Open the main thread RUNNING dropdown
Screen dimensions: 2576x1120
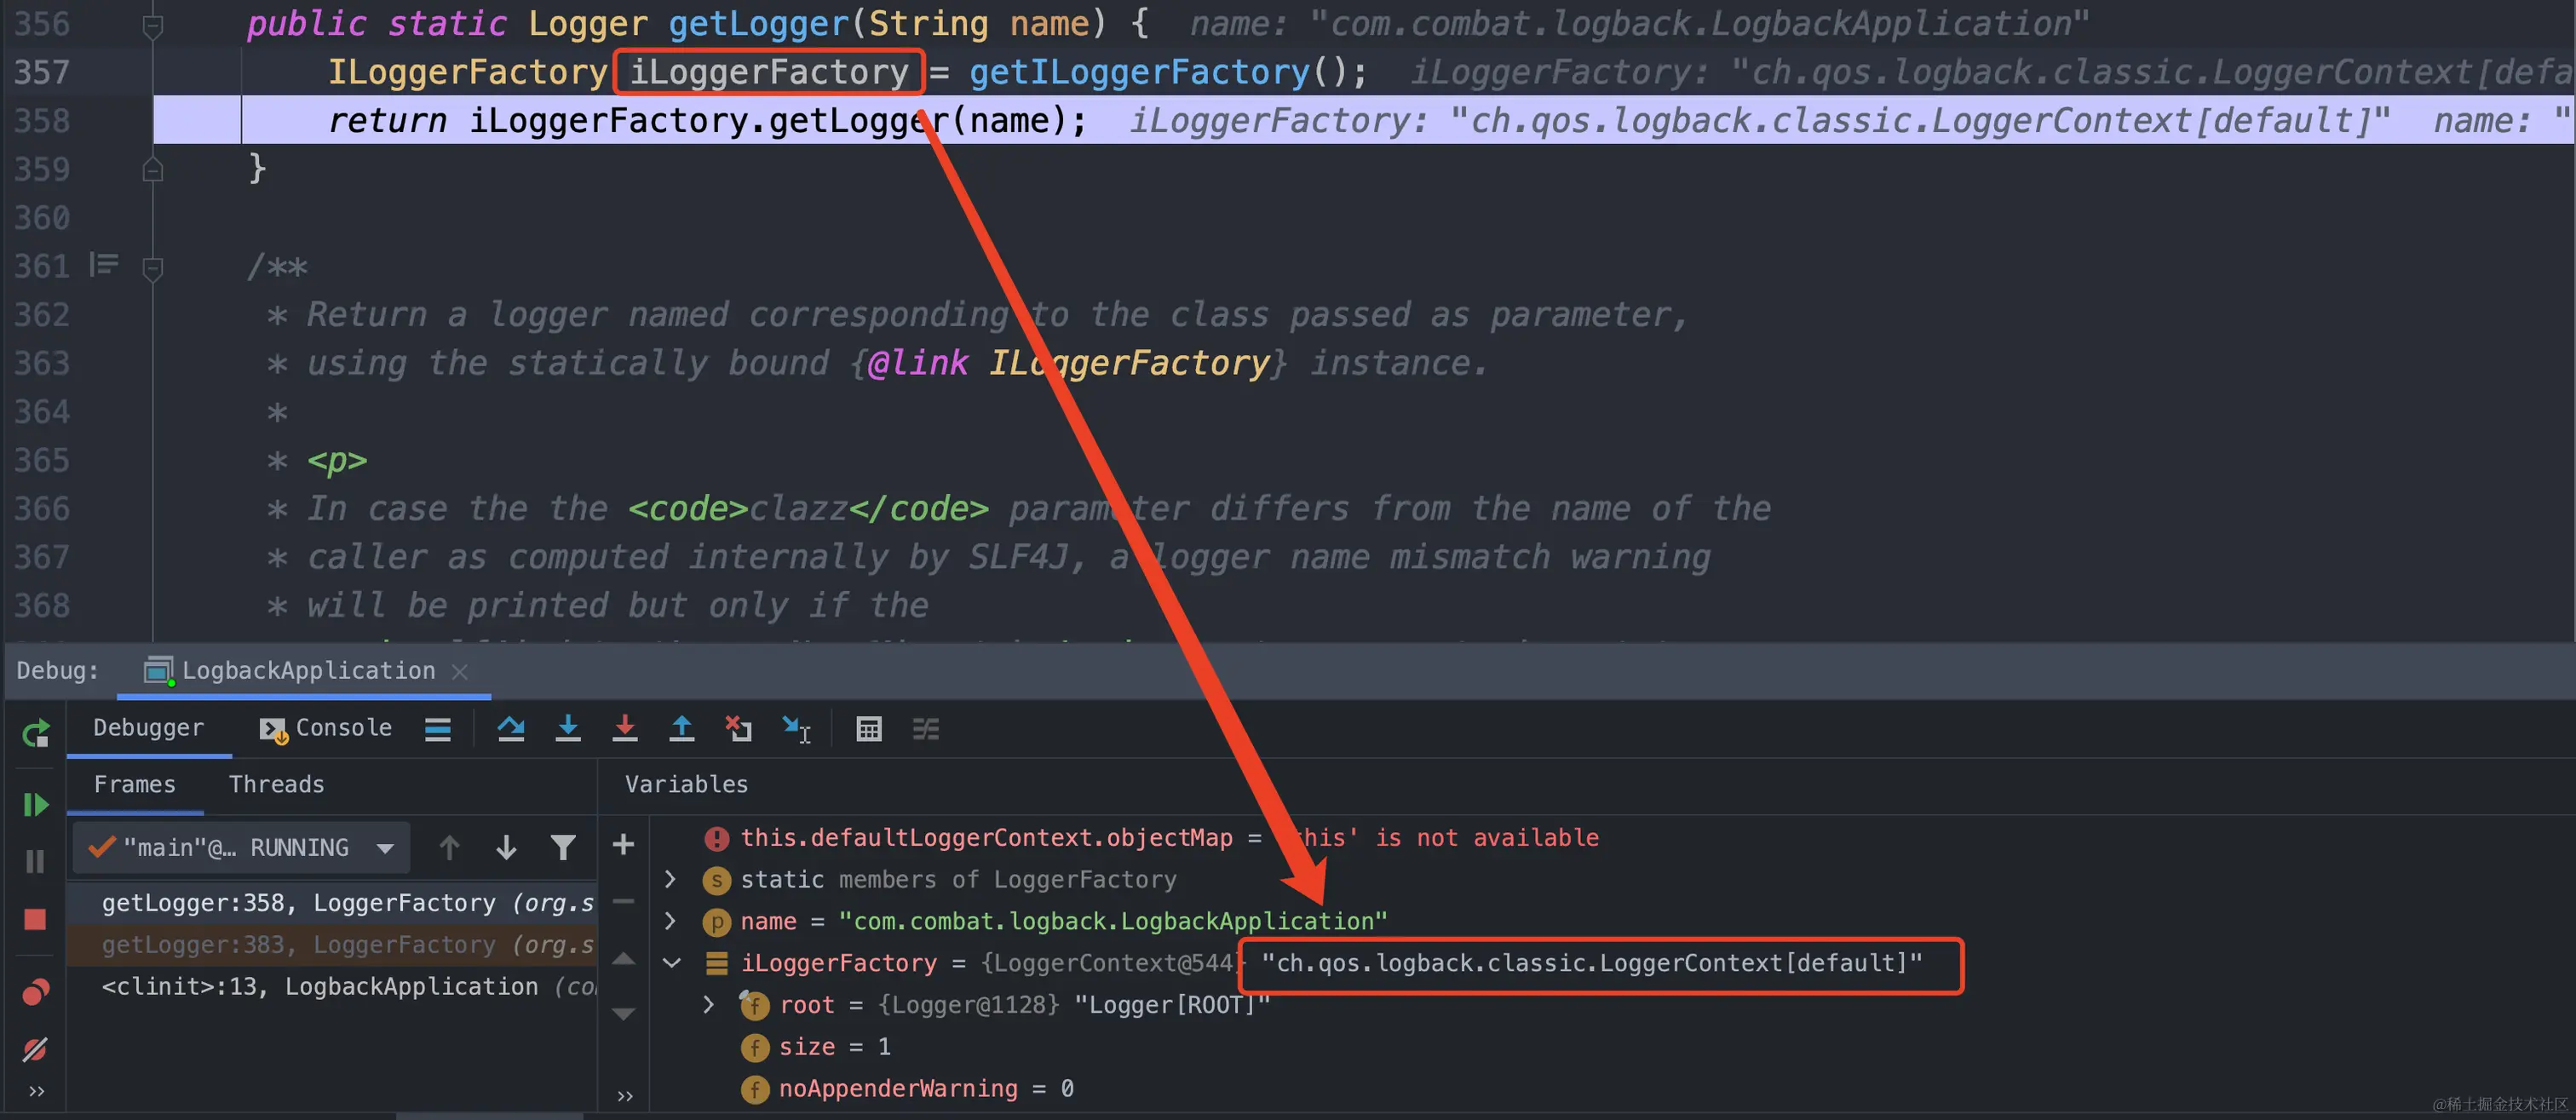tap(242, 848)
